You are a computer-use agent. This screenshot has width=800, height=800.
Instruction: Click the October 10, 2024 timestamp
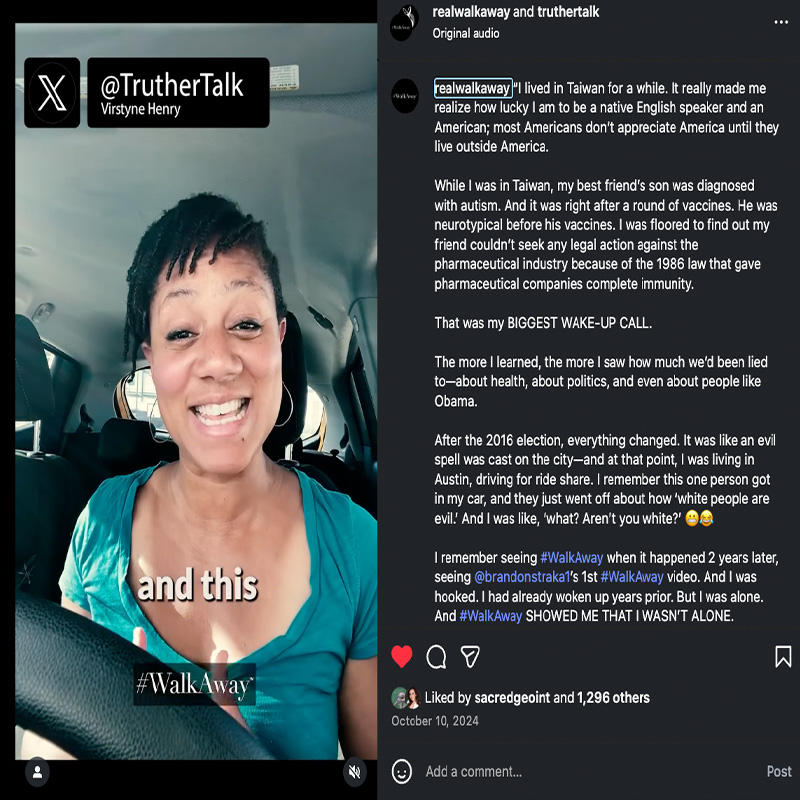(x=435, y=721)
